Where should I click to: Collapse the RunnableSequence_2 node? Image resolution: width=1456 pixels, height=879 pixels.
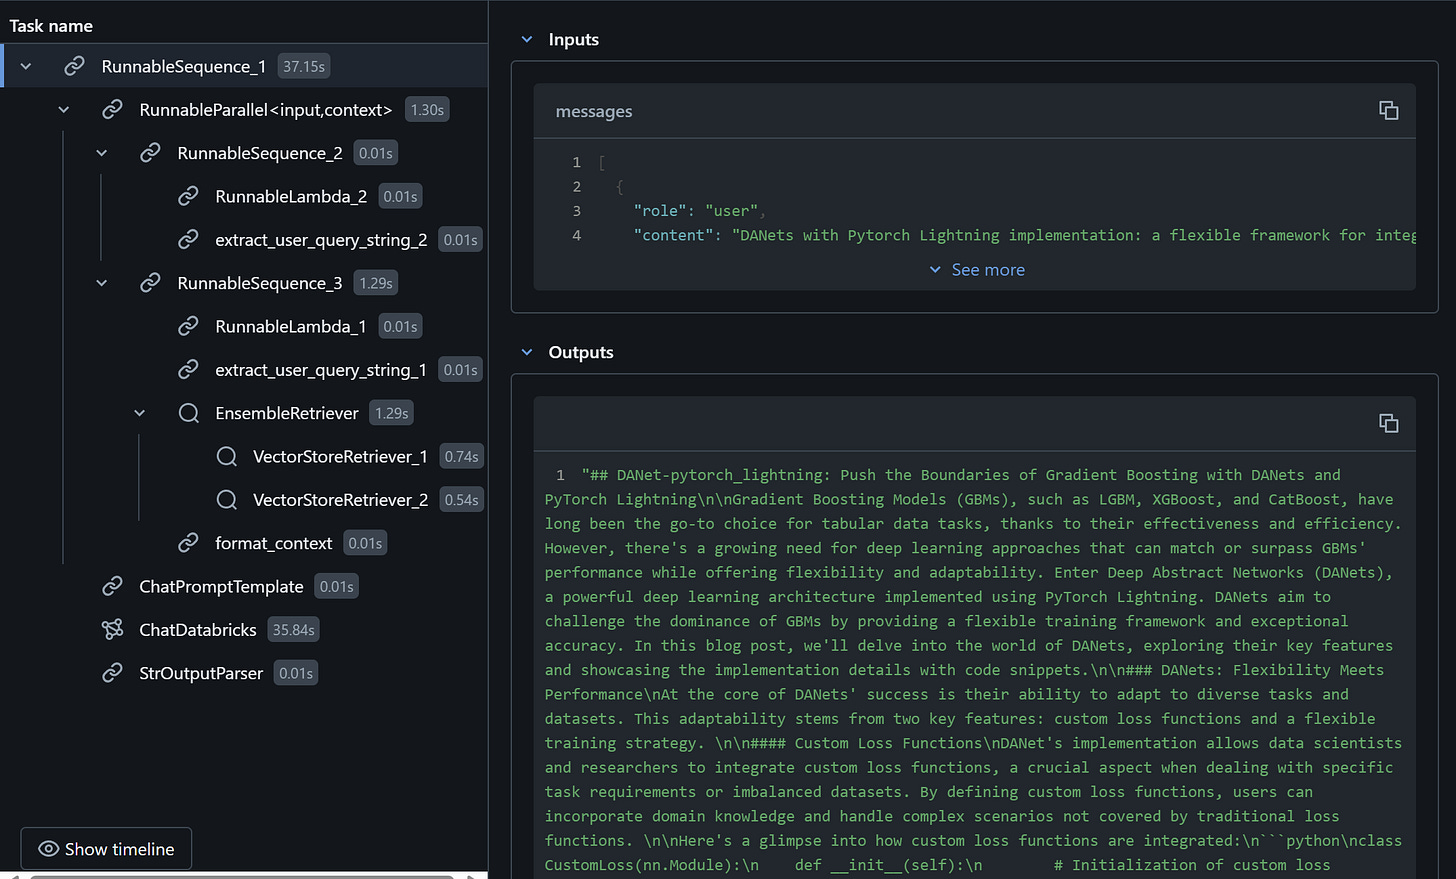tap(102, 153)
